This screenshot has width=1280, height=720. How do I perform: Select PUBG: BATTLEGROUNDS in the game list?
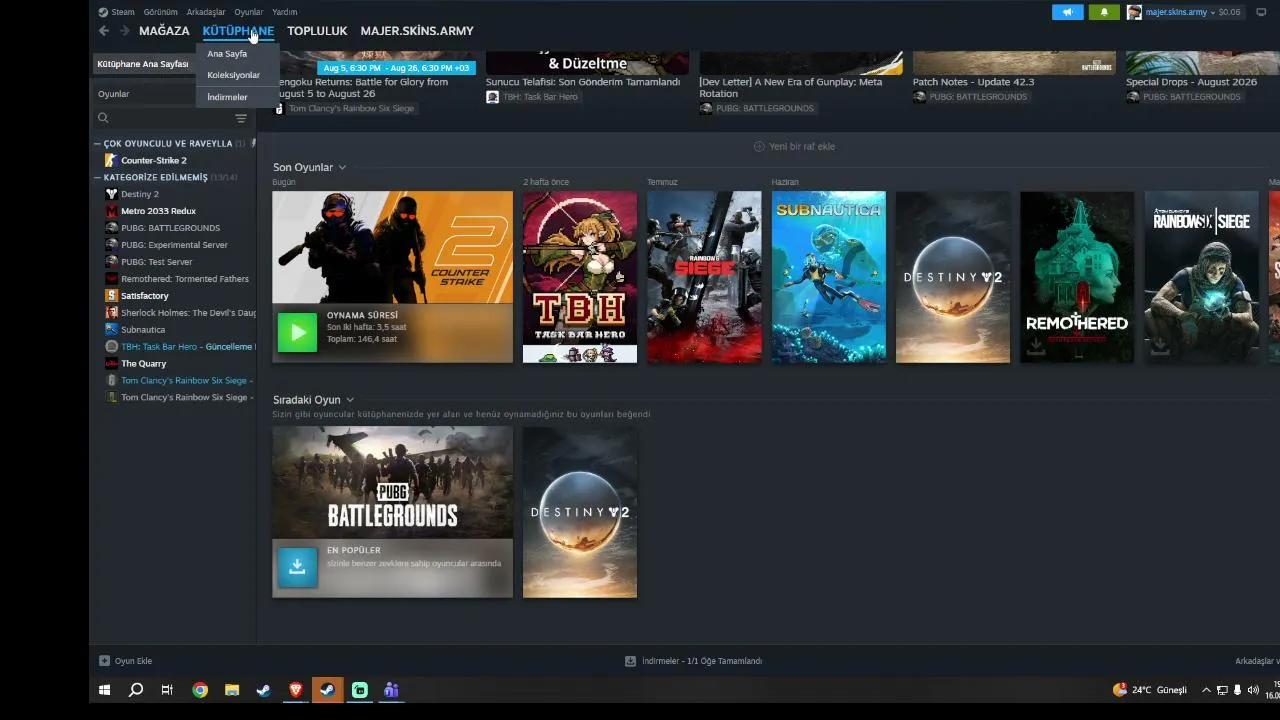click(x=170, y=228)
